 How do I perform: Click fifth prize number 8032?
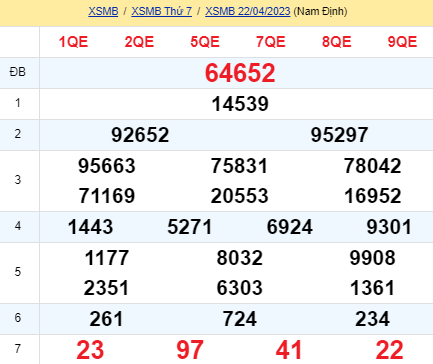point(239,258)
